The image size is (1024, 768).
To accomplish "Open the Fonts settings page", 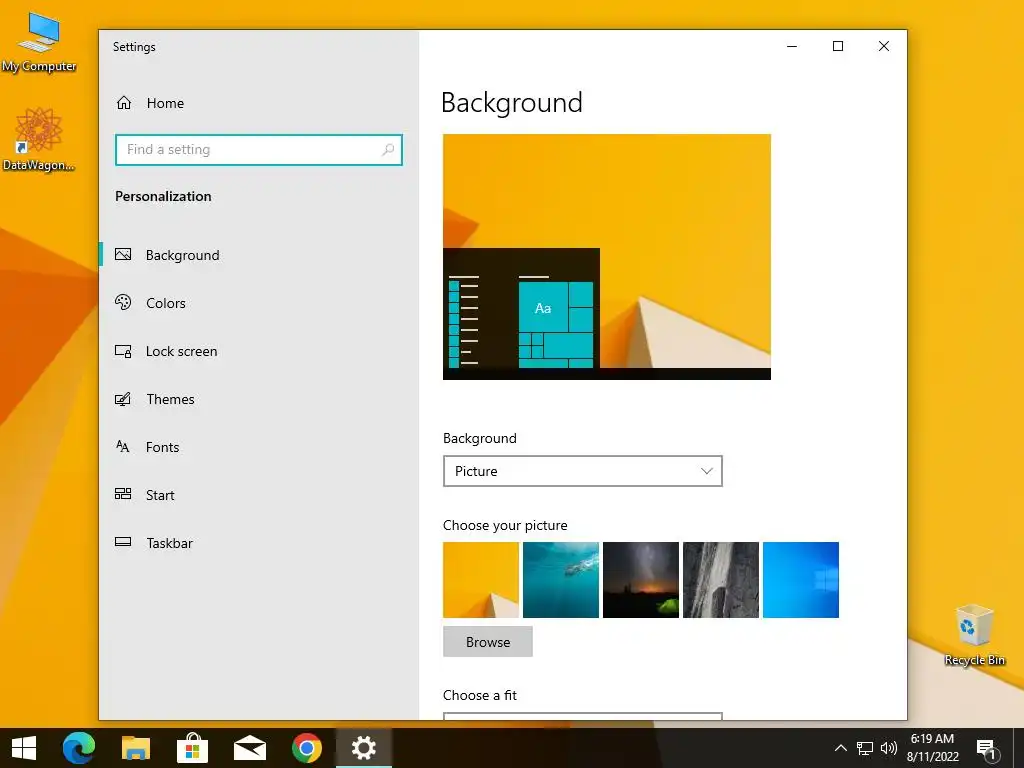I will (x=163, y=447).
